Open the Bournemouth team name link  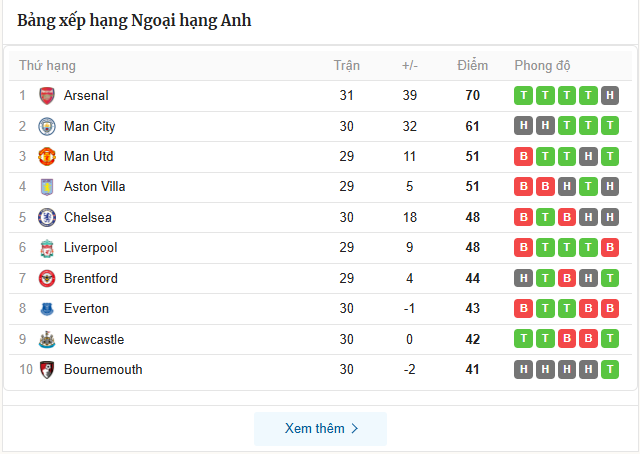click(x=103, y=370)
